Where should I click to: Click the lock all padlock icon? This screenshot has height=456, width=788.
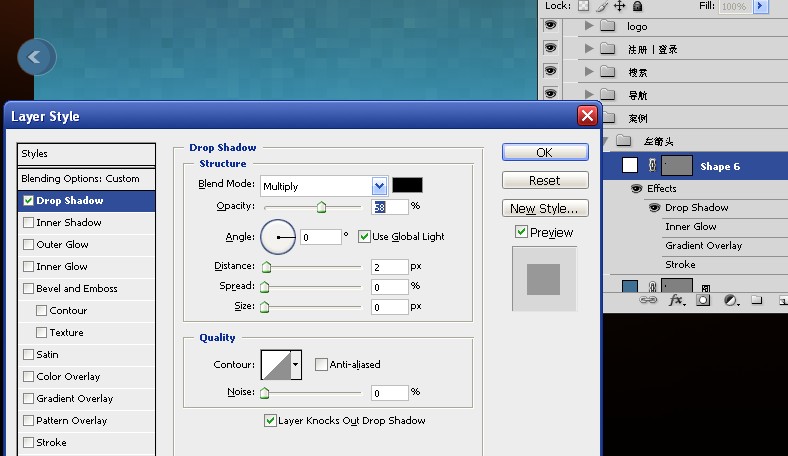pos(638,6)
